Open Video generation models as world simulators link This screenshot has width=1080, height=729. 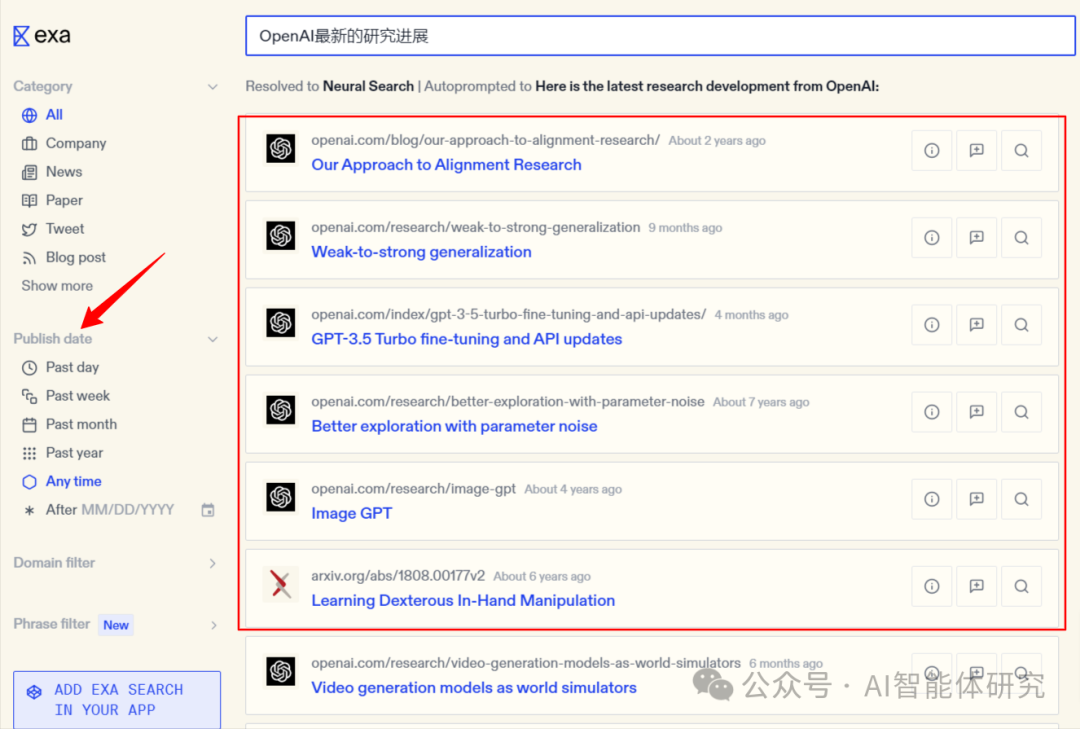pyautogui.click(x=474, y=688)
